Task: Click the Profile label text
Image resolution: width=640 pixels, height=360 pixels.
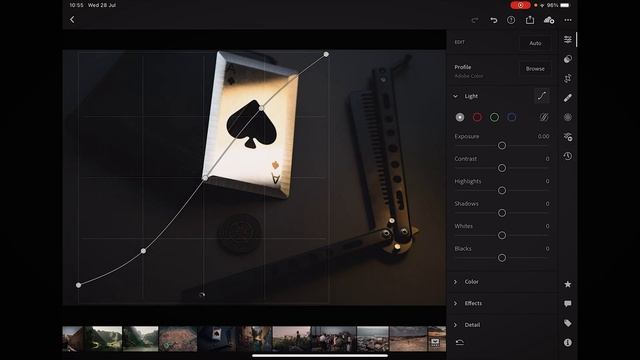Action: click(463, 67)
